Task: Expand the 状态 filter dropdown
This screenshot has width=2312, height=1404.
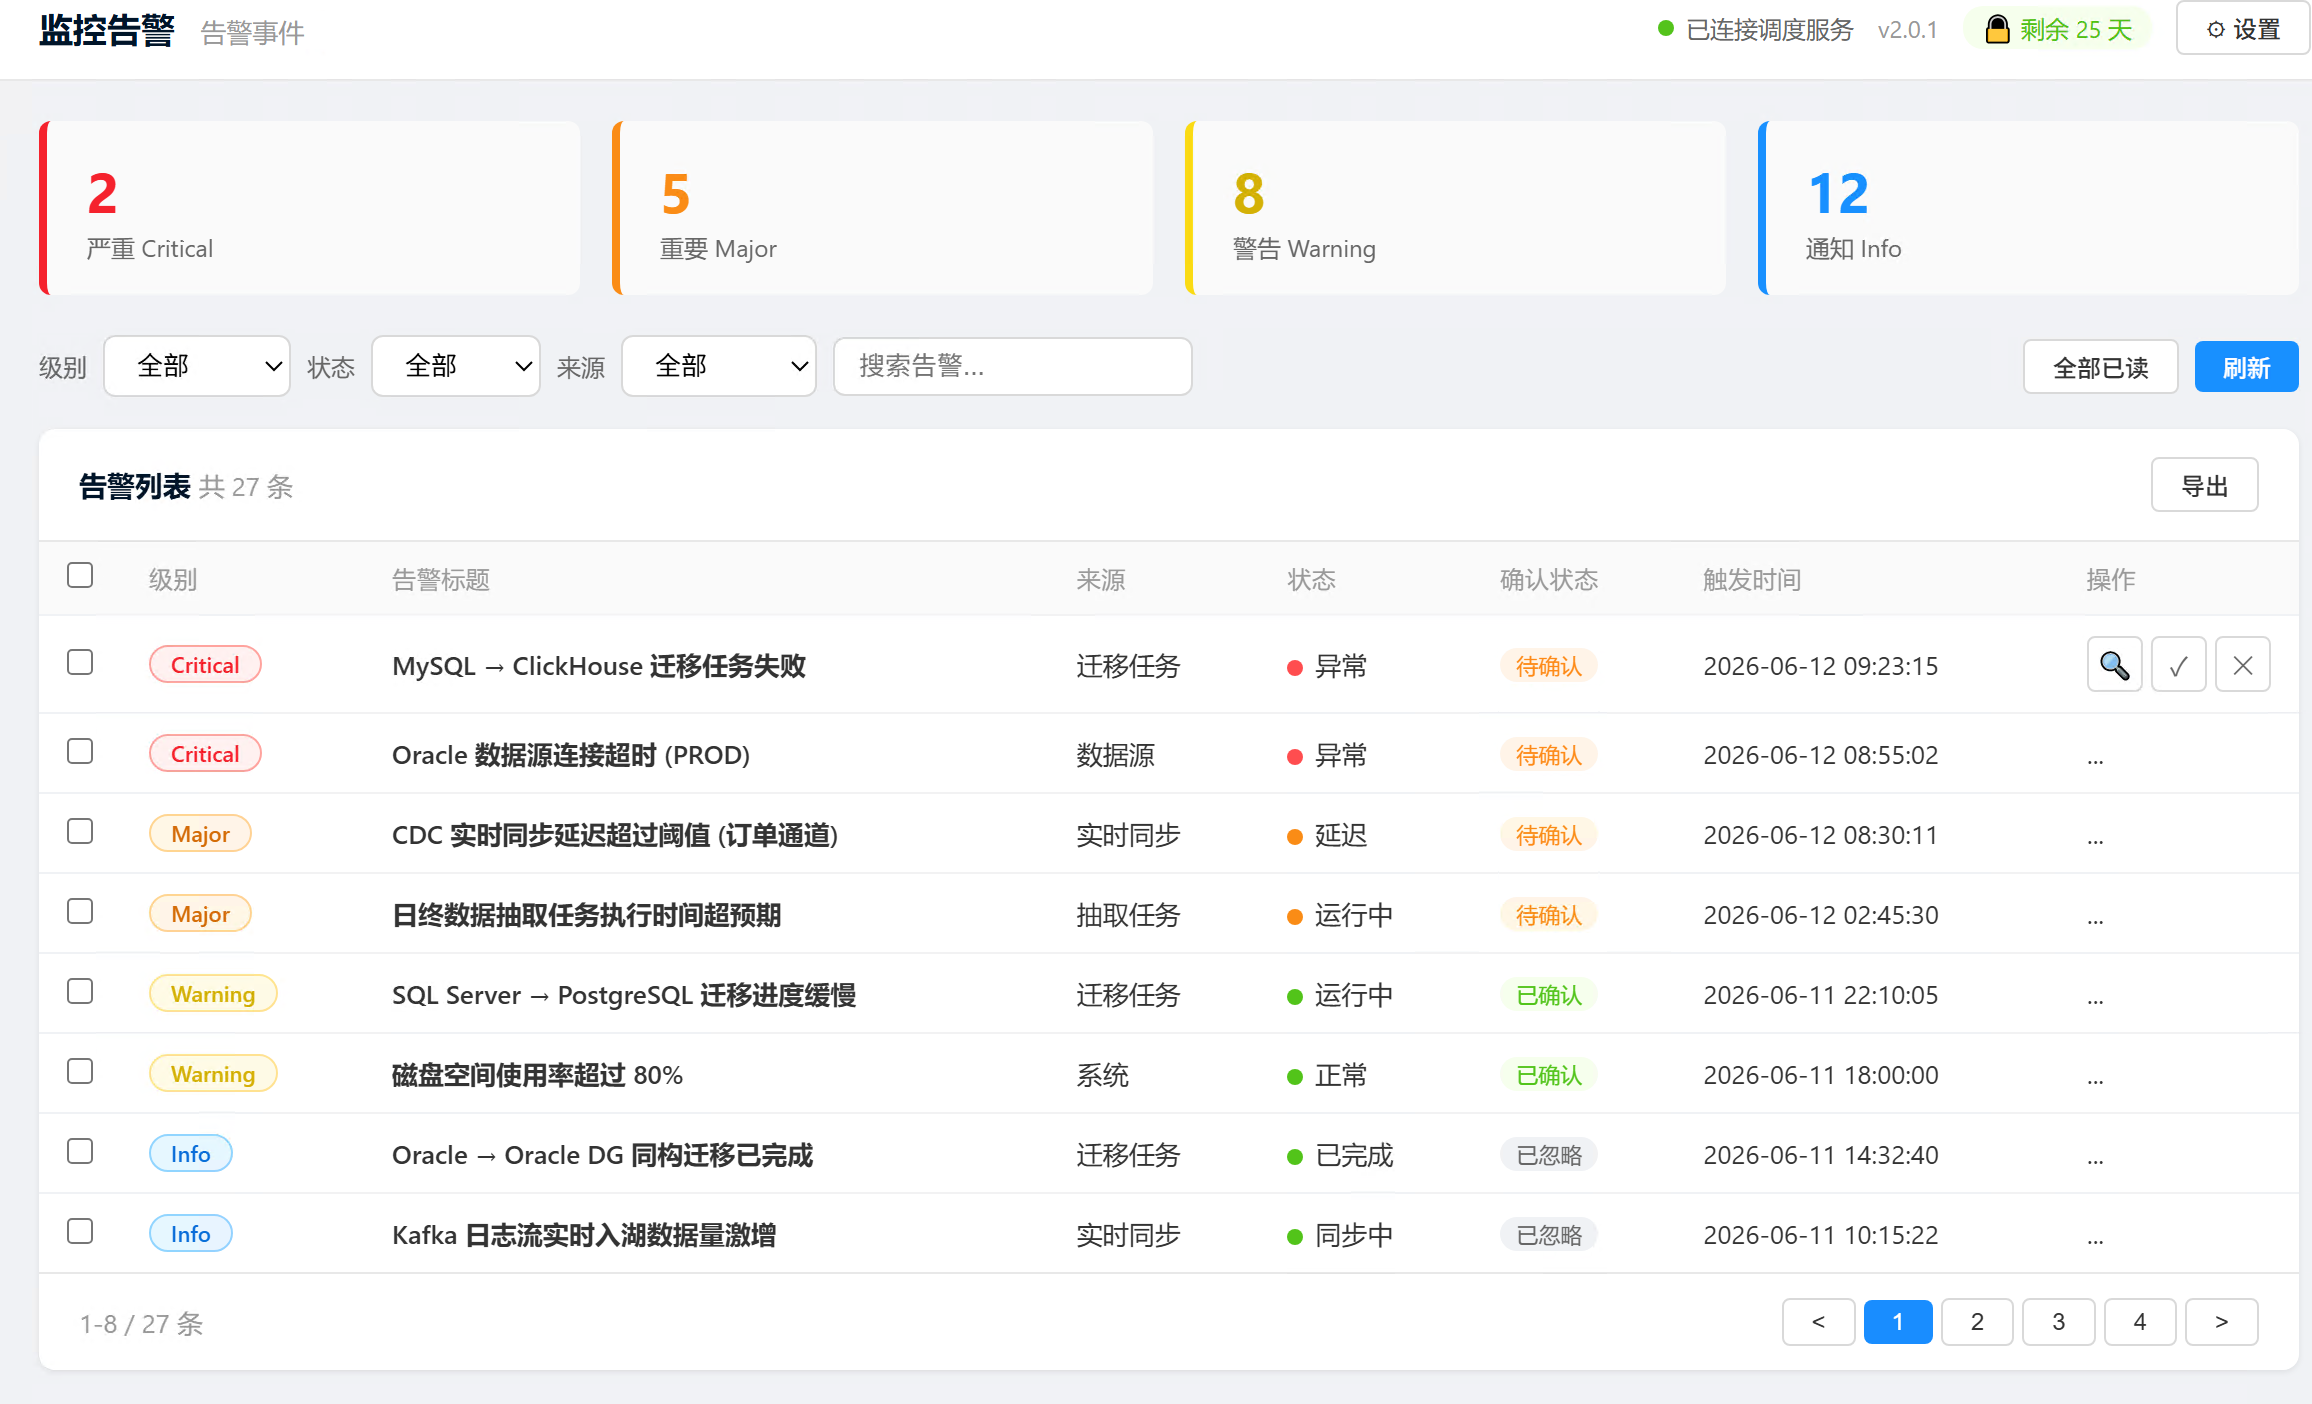Action: tap(456, 366)
